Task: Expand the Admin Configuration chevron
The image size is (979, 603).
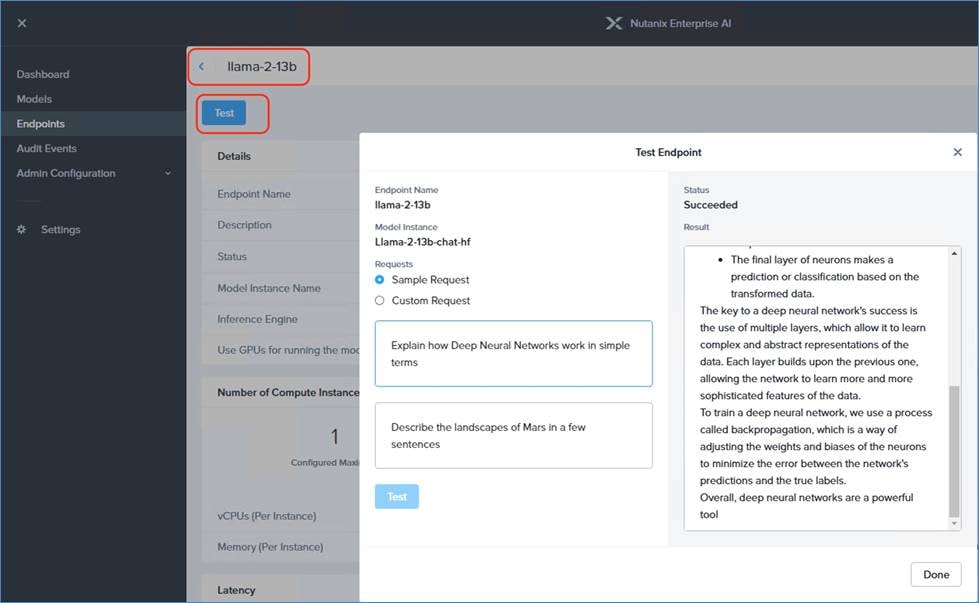Action: point(168,174)
